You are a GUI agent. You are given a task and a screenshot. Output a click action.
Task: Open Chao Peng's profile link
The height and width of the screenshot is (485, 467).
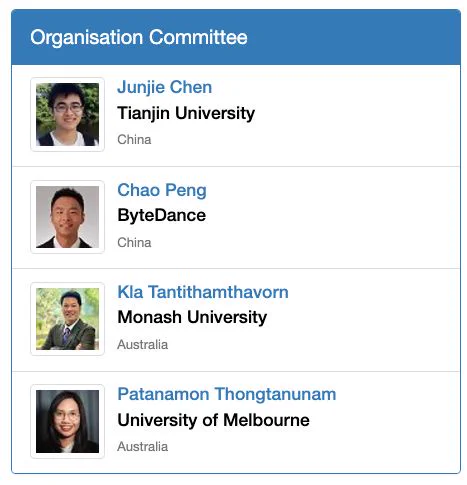(162, 190)
